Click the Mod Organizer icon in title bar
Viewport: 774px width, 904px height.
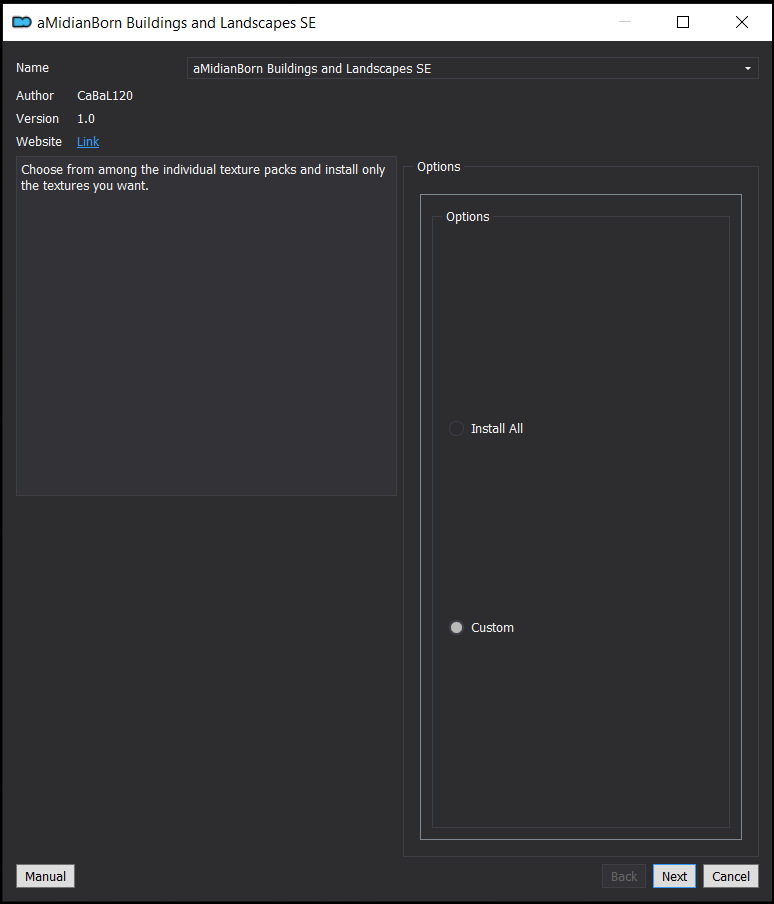coord(22,22)
